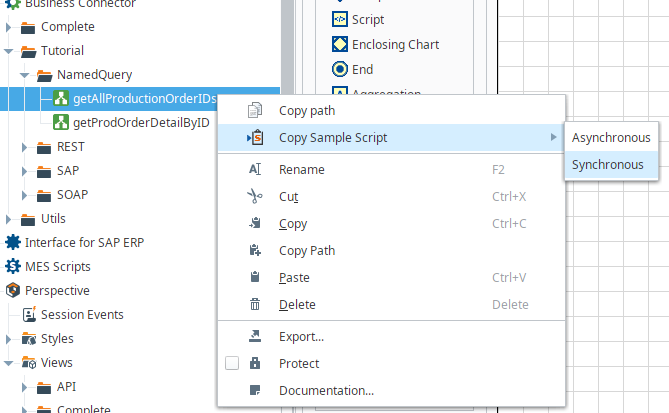Click the Session Events icon
This screenshot has width=669, height=413.
[29, 314]
